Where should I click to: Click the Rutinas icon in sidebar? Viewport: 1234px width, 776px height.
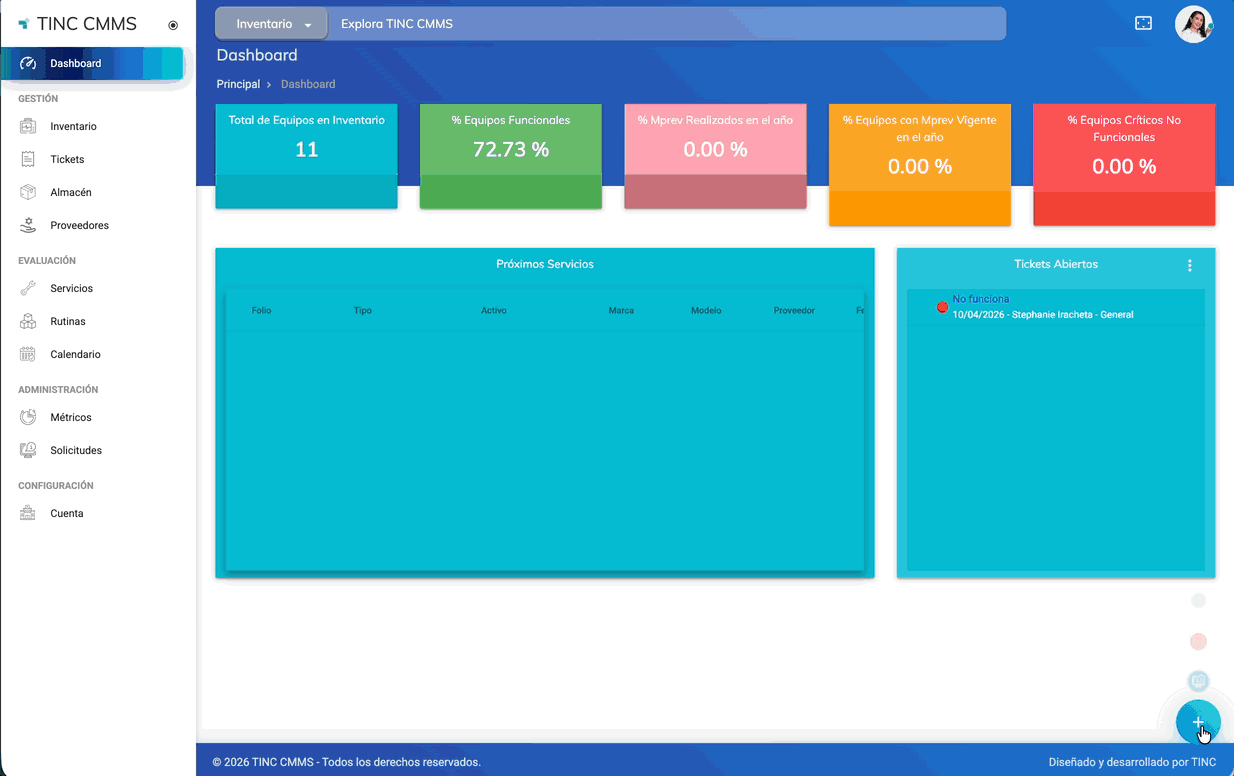click(28, 322)
